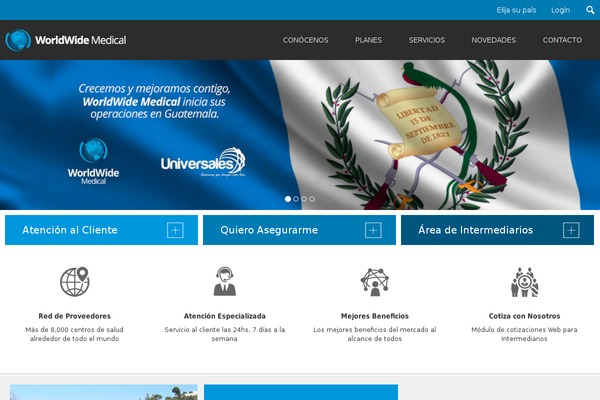The height and width of the screenshot is (400, 600).
Task: Open the CONÓCENOS menu
Action: [305, 40]
